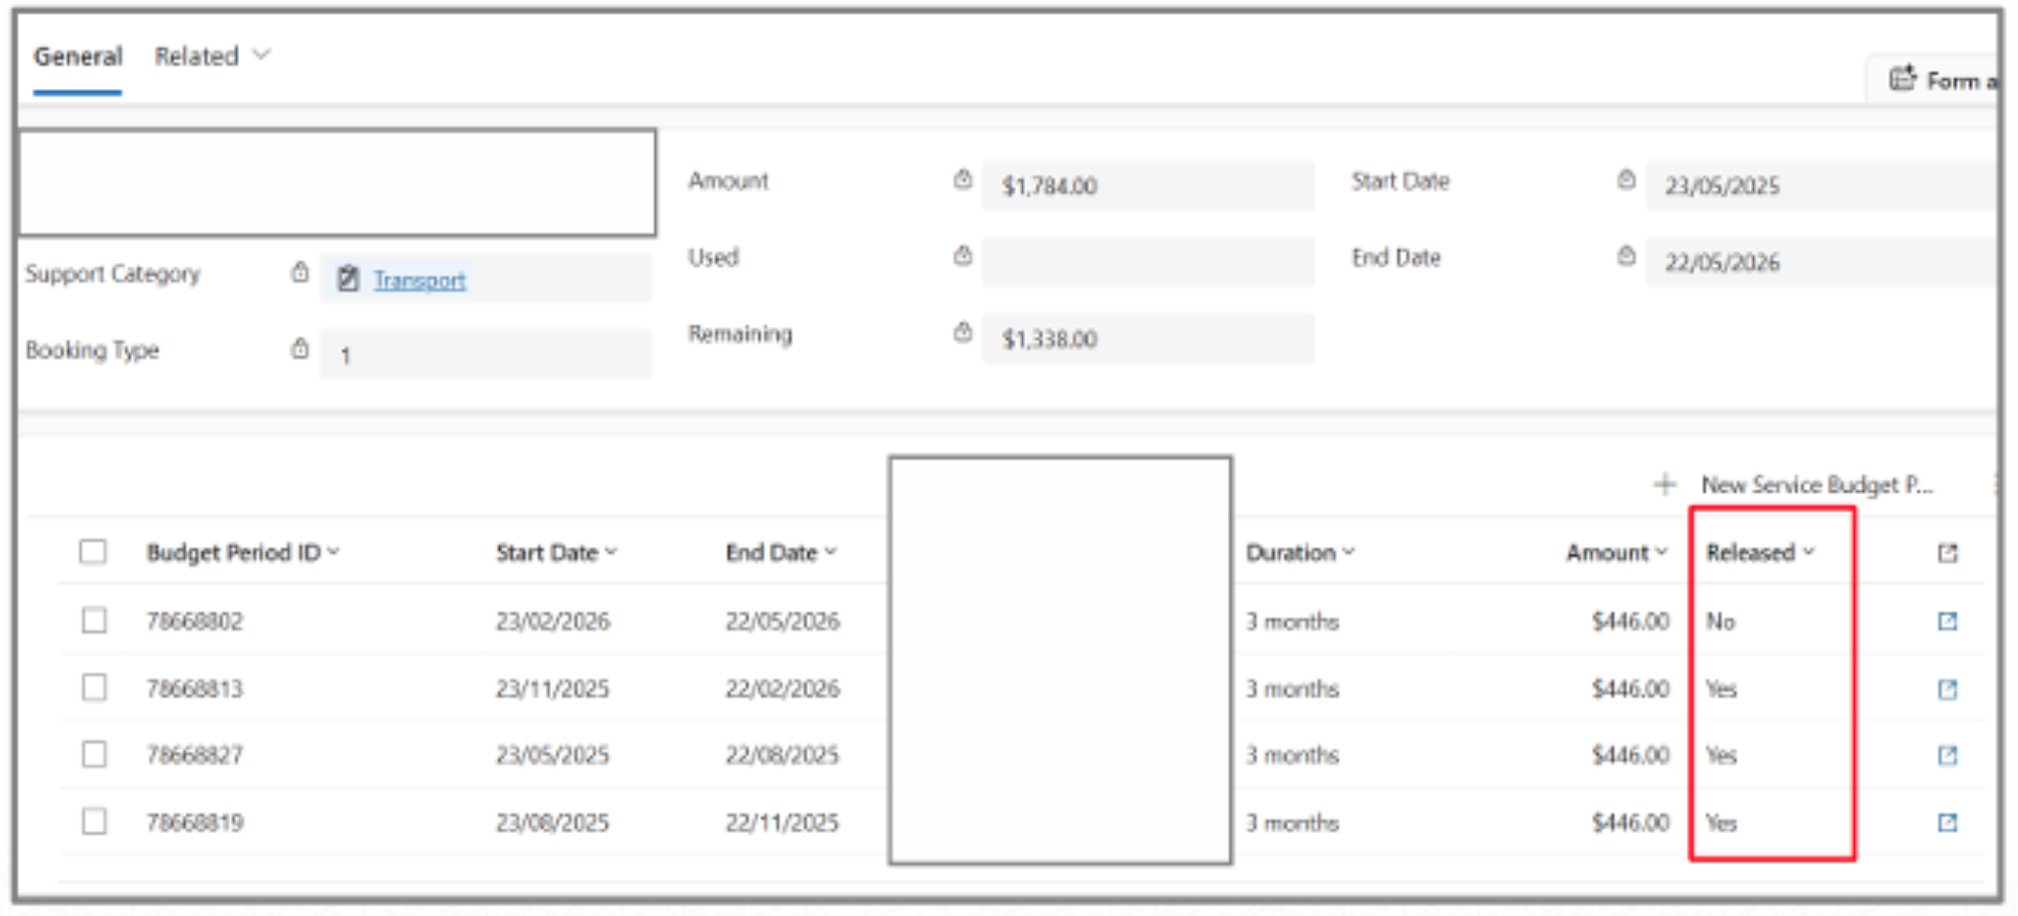This screenshot has width=2018, height=916.
Task: Open record 78668813 via its pop-out icon
Action: pyautogui.click(x=1946, y=689)
